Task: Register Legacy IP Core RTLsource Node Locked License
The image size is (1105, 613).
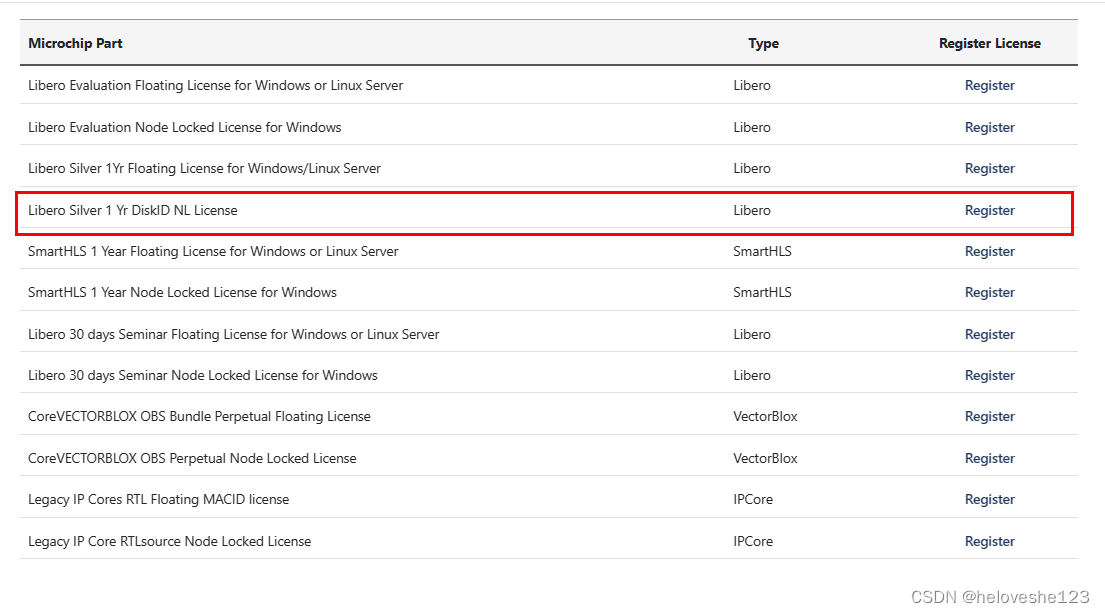Action: point(989,542)
